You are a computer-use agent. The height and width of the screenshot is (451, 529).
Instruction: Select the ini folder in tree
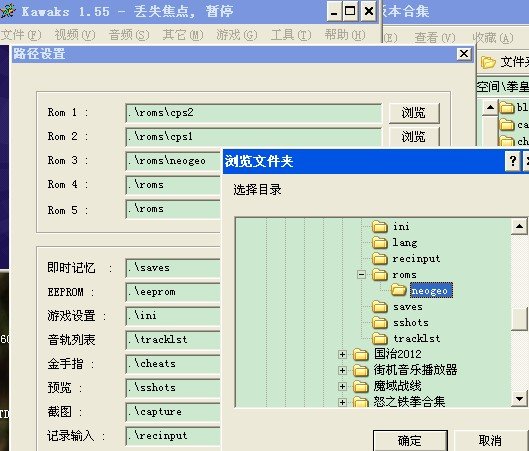point(401,227)
